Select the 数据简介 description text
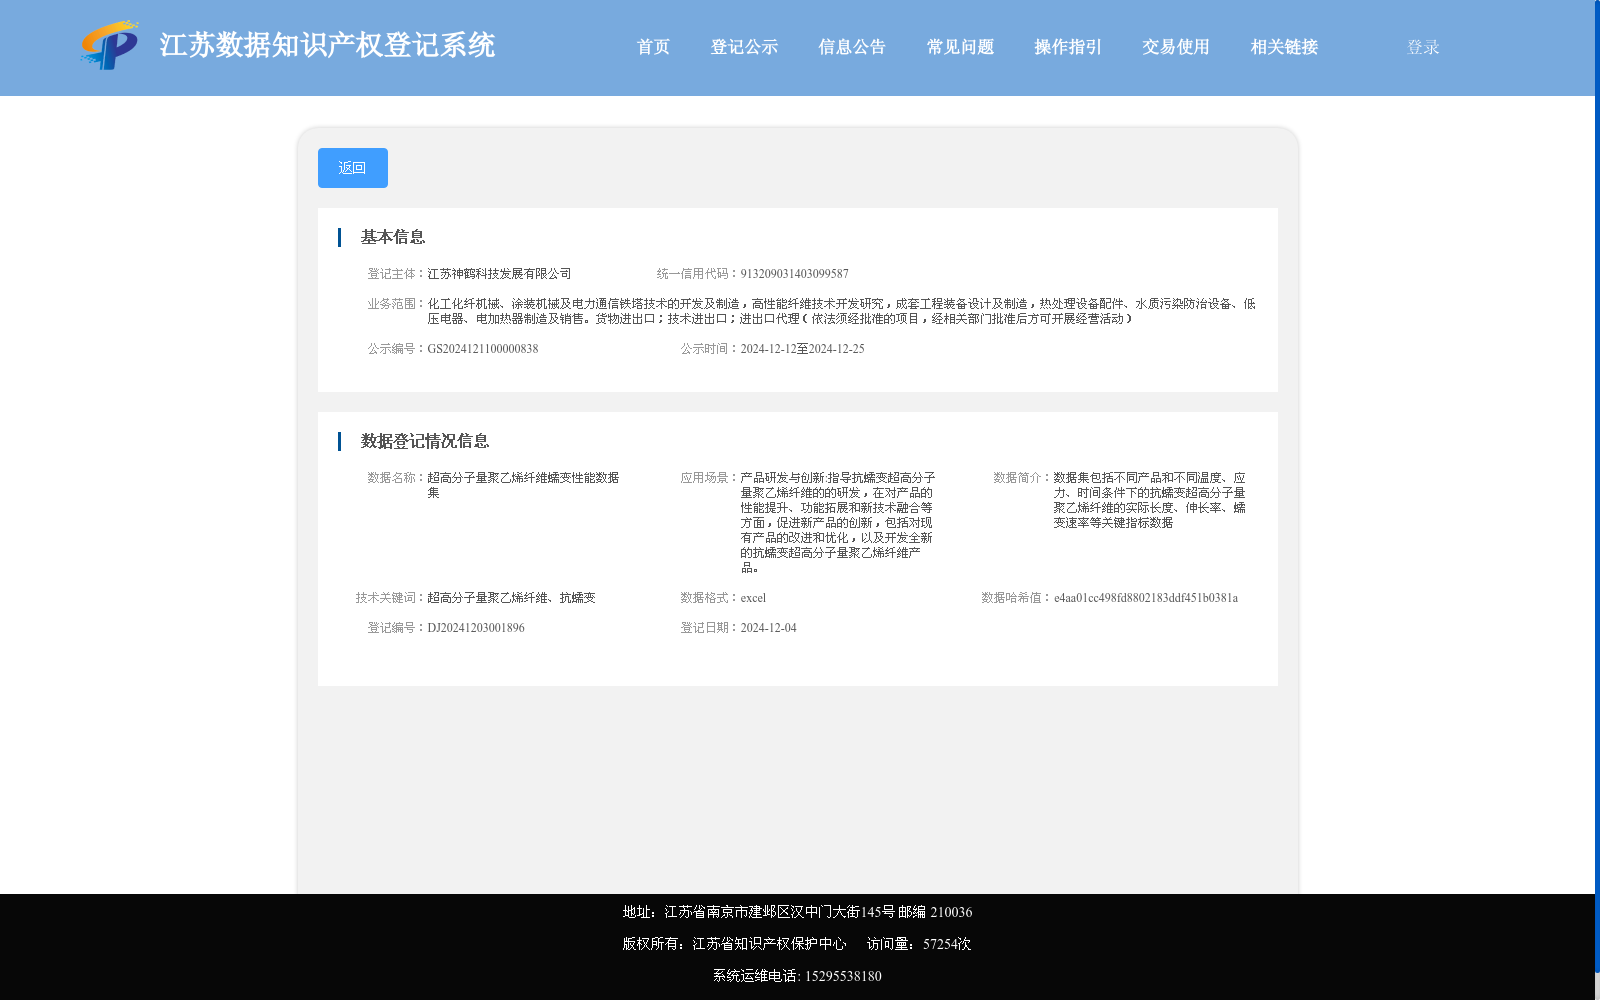Image resolution: width=1600 pixels, height=1000 pixels. point(1150,500)
